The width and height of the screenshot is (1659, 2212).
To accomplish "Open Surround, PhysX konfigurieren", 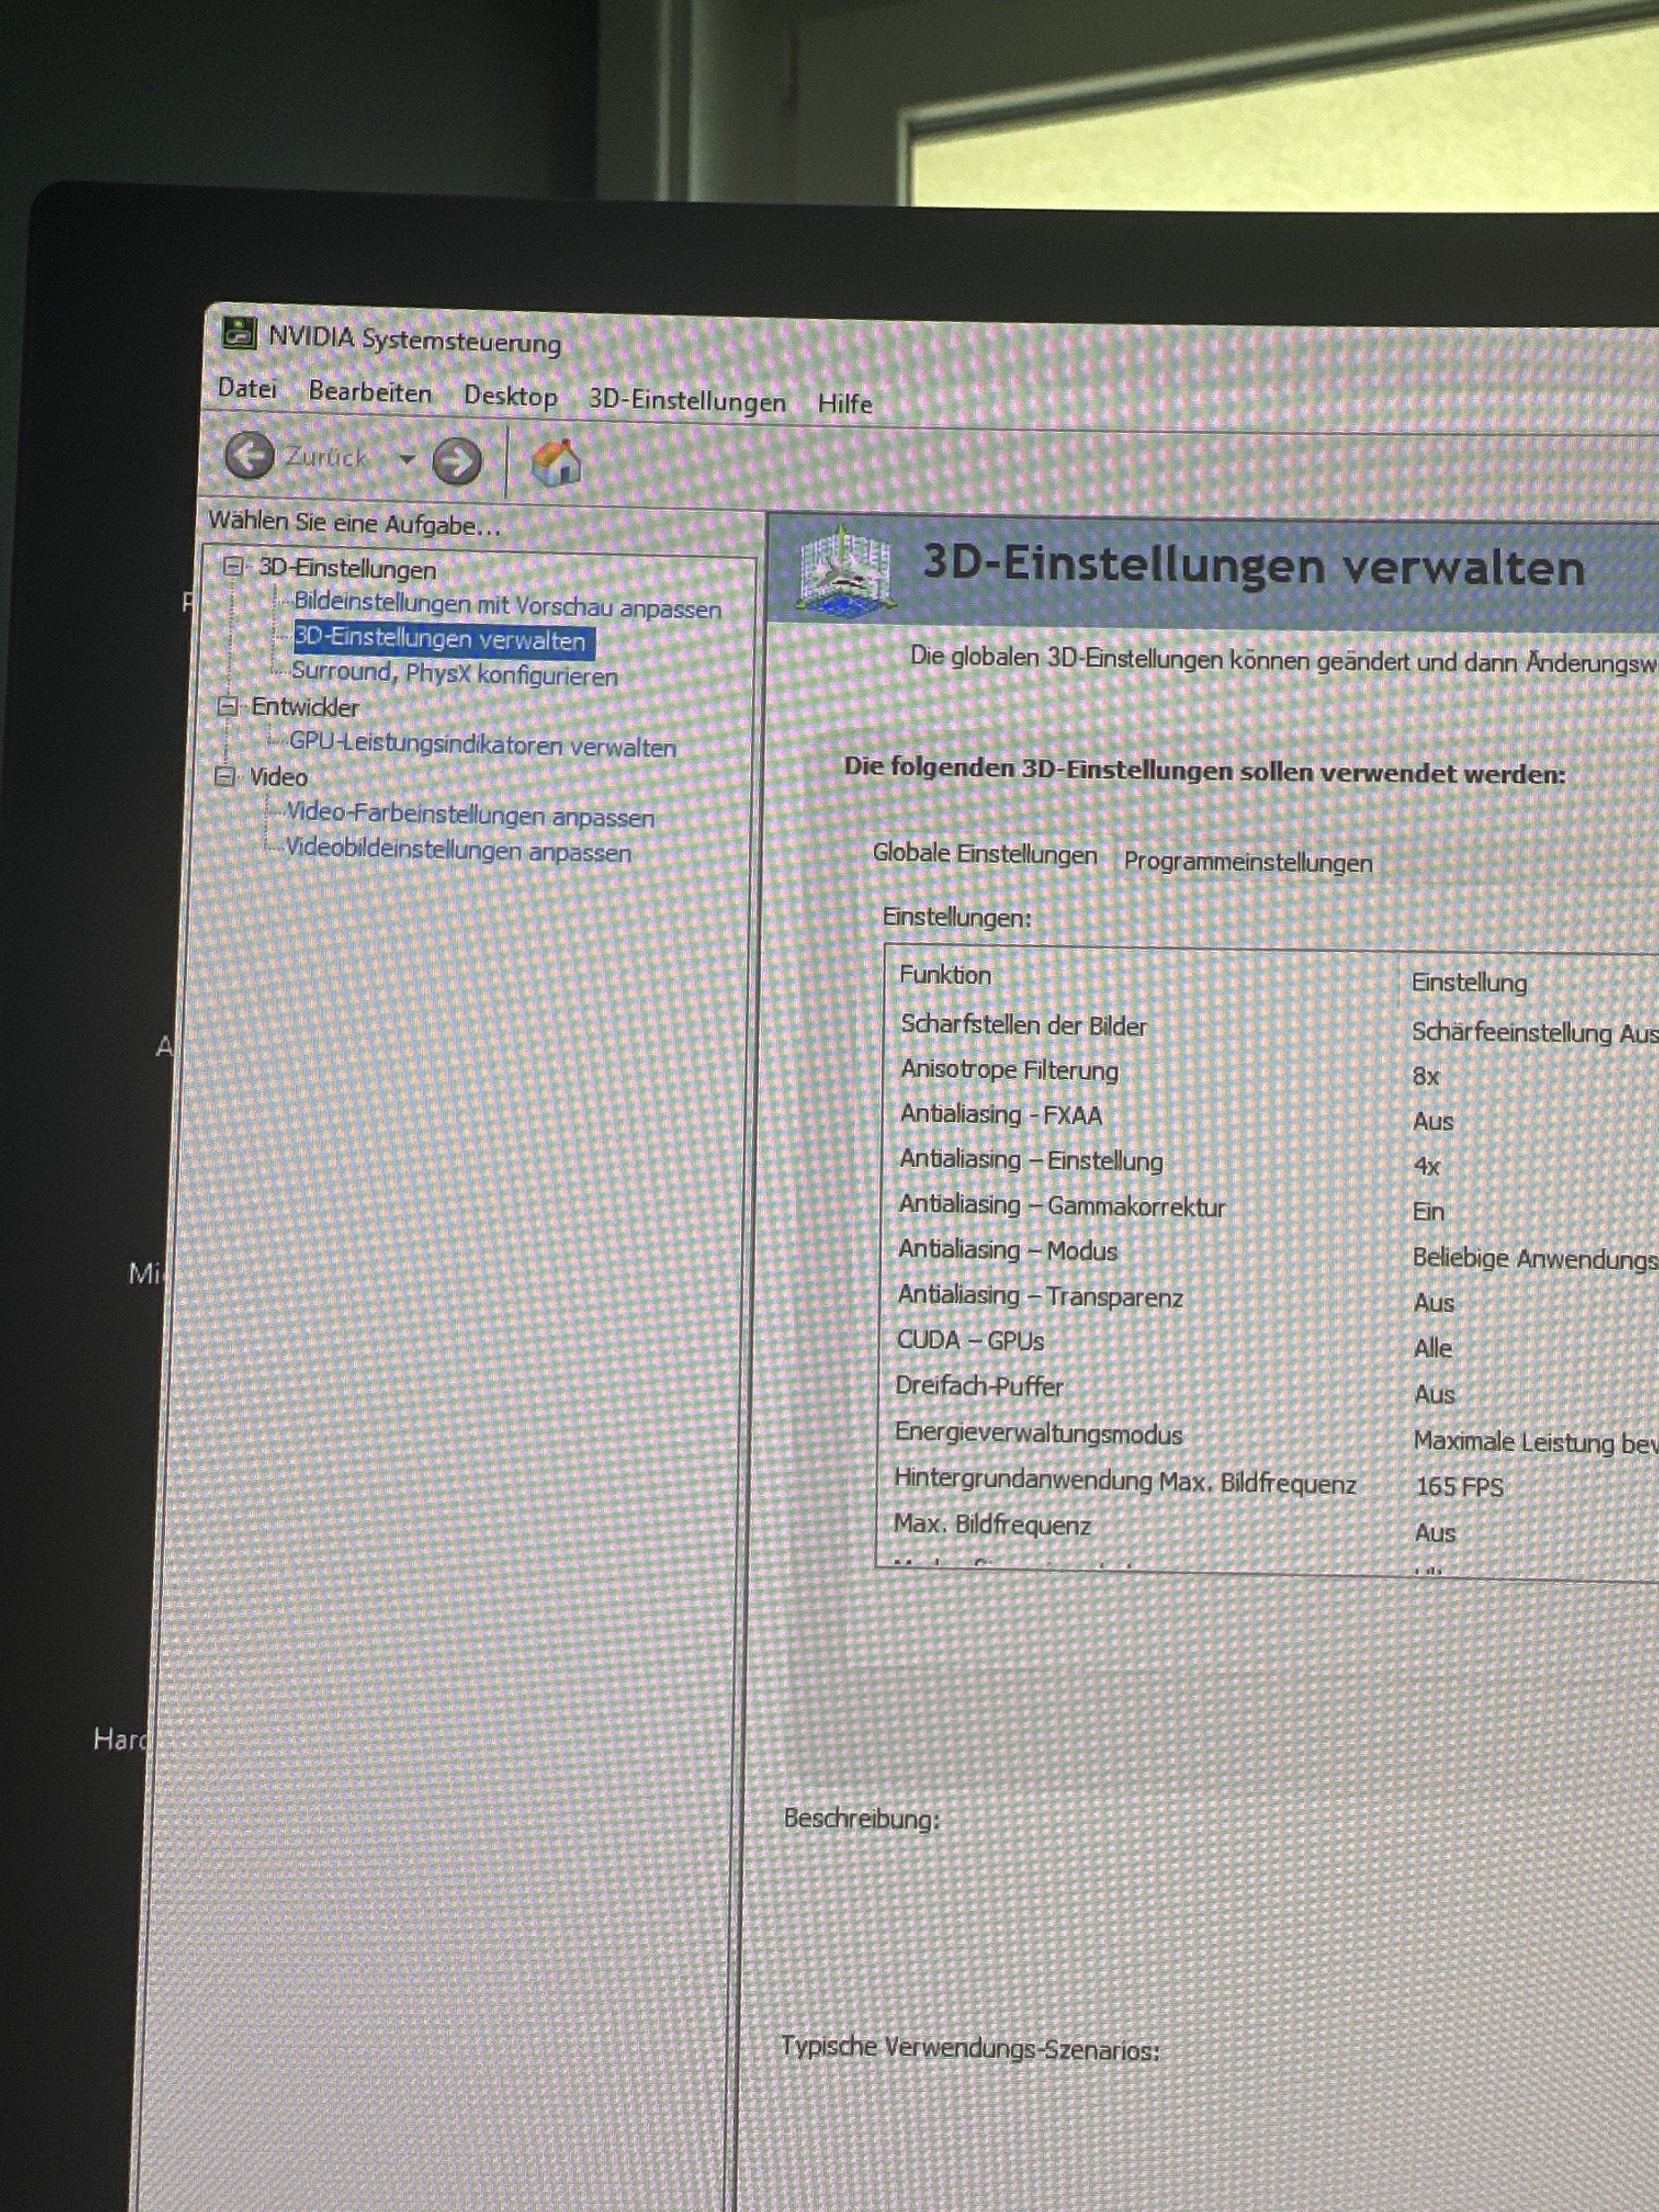I will (x=454, y=674).
